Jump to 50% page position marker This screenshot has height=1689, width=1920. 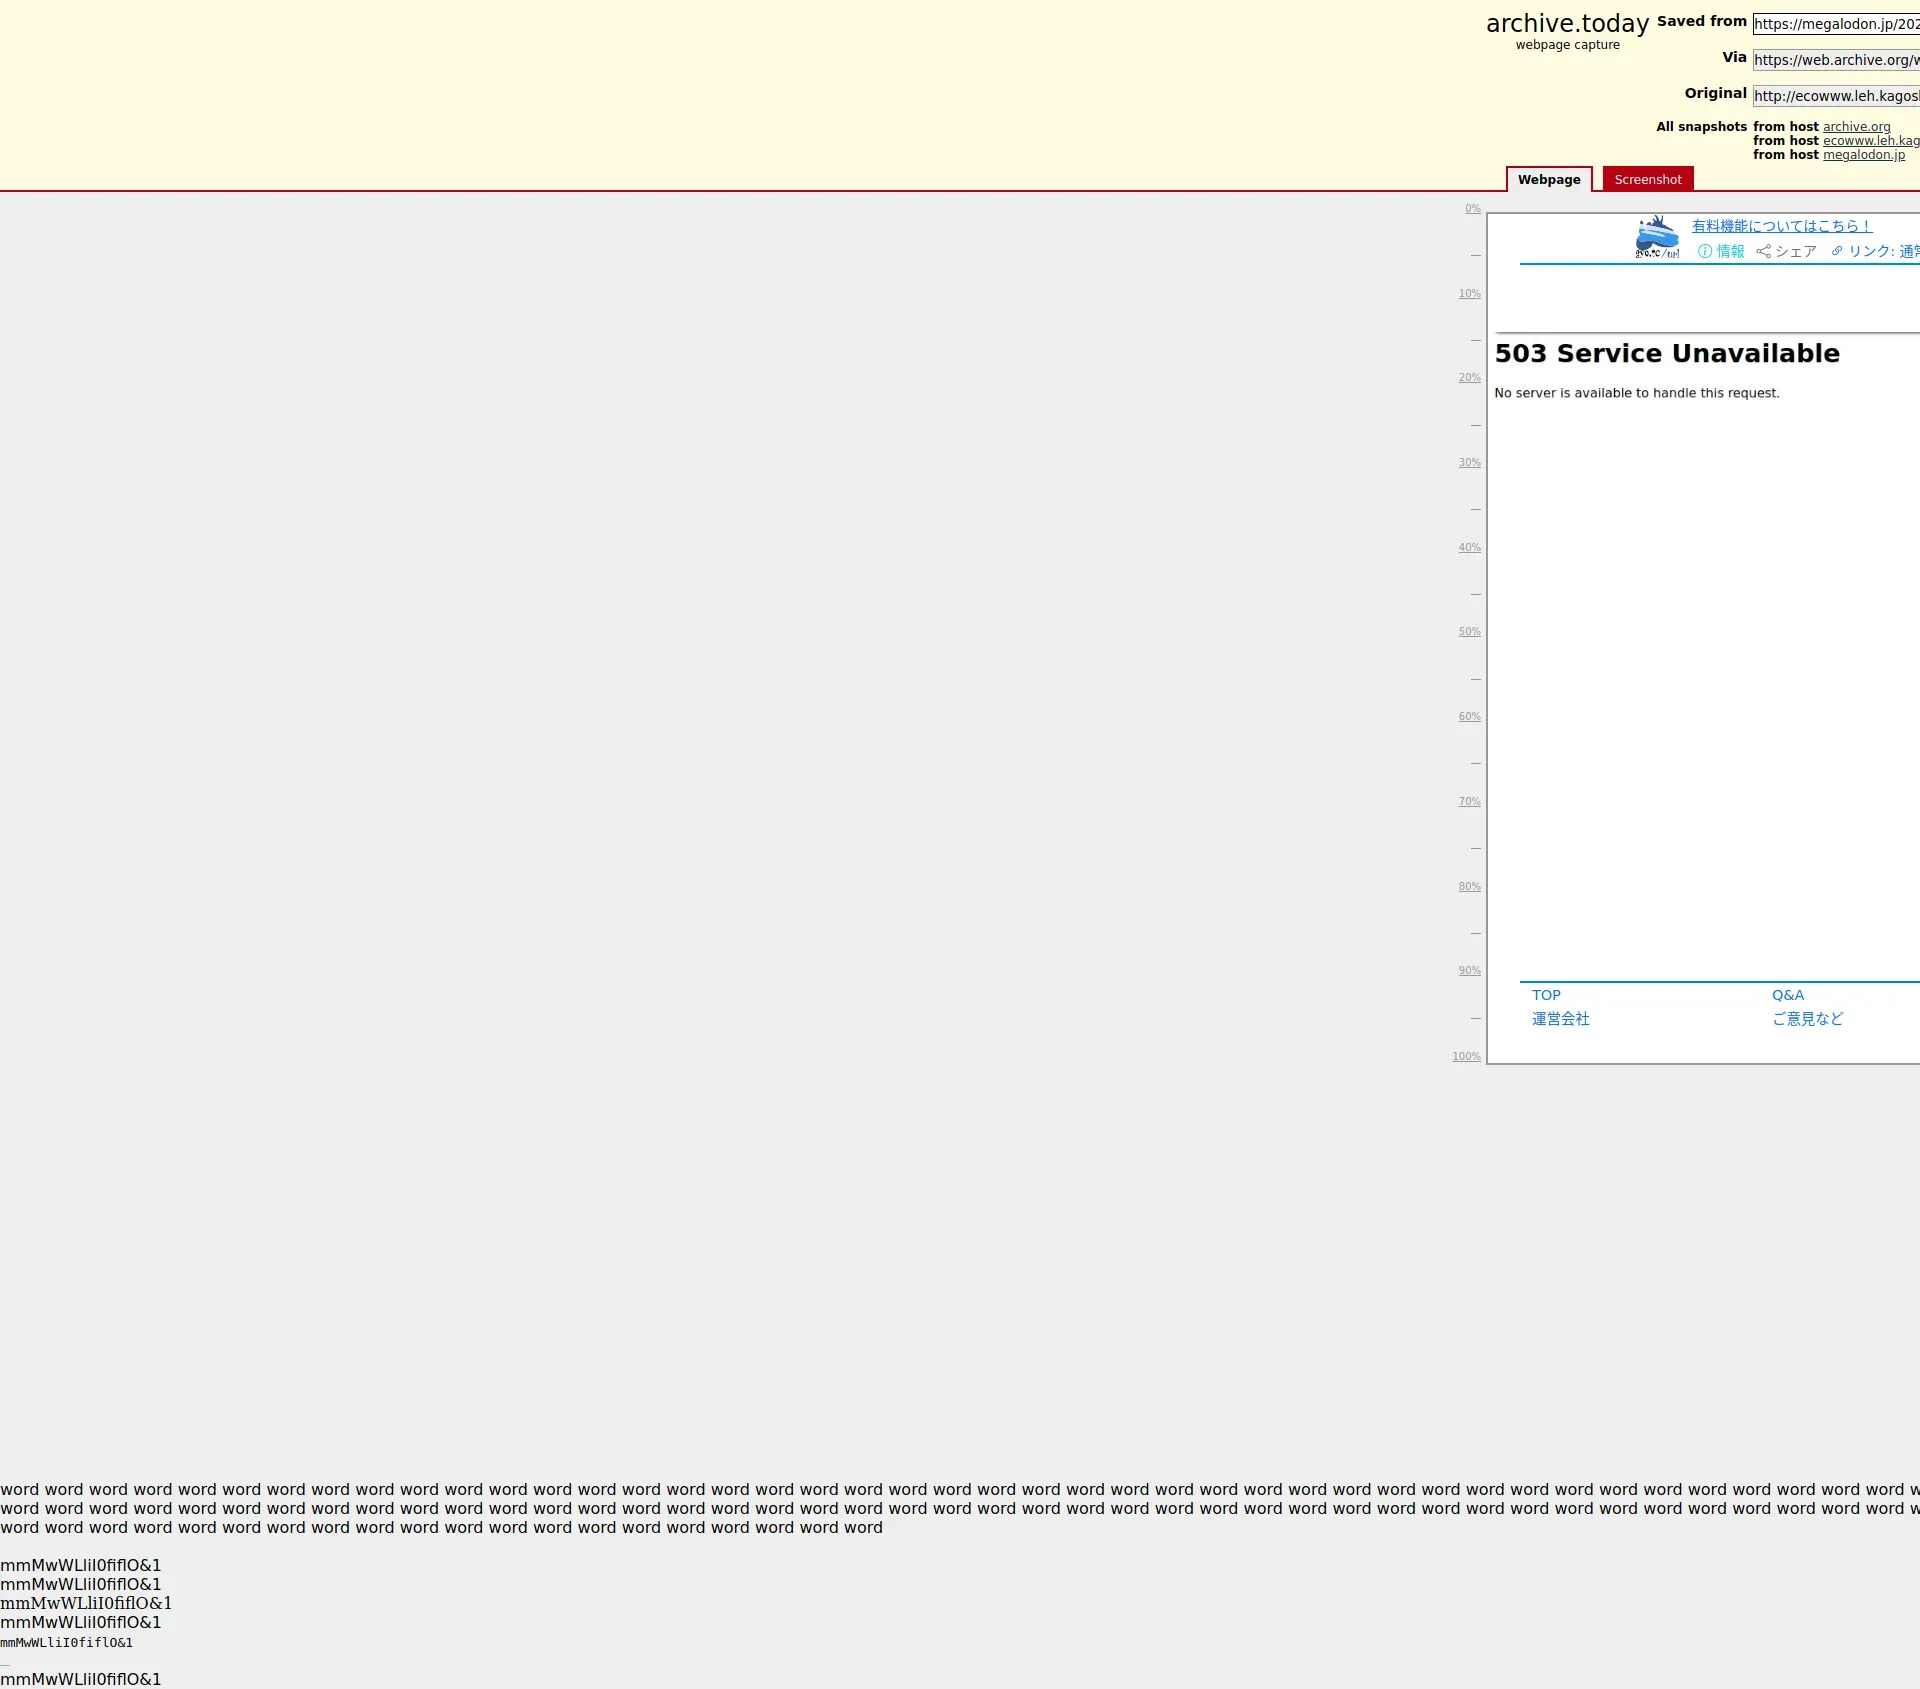1469,632
